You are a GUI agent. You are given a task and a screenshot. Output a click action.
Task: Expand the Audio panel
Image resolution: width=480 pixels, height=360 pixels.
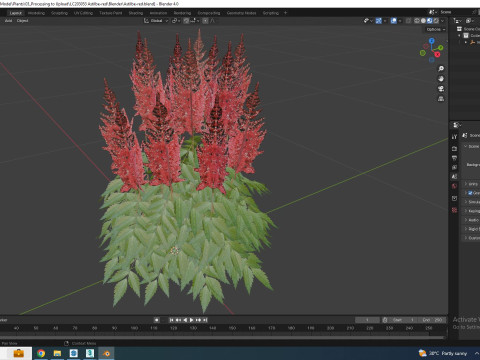tap(466, 220)
